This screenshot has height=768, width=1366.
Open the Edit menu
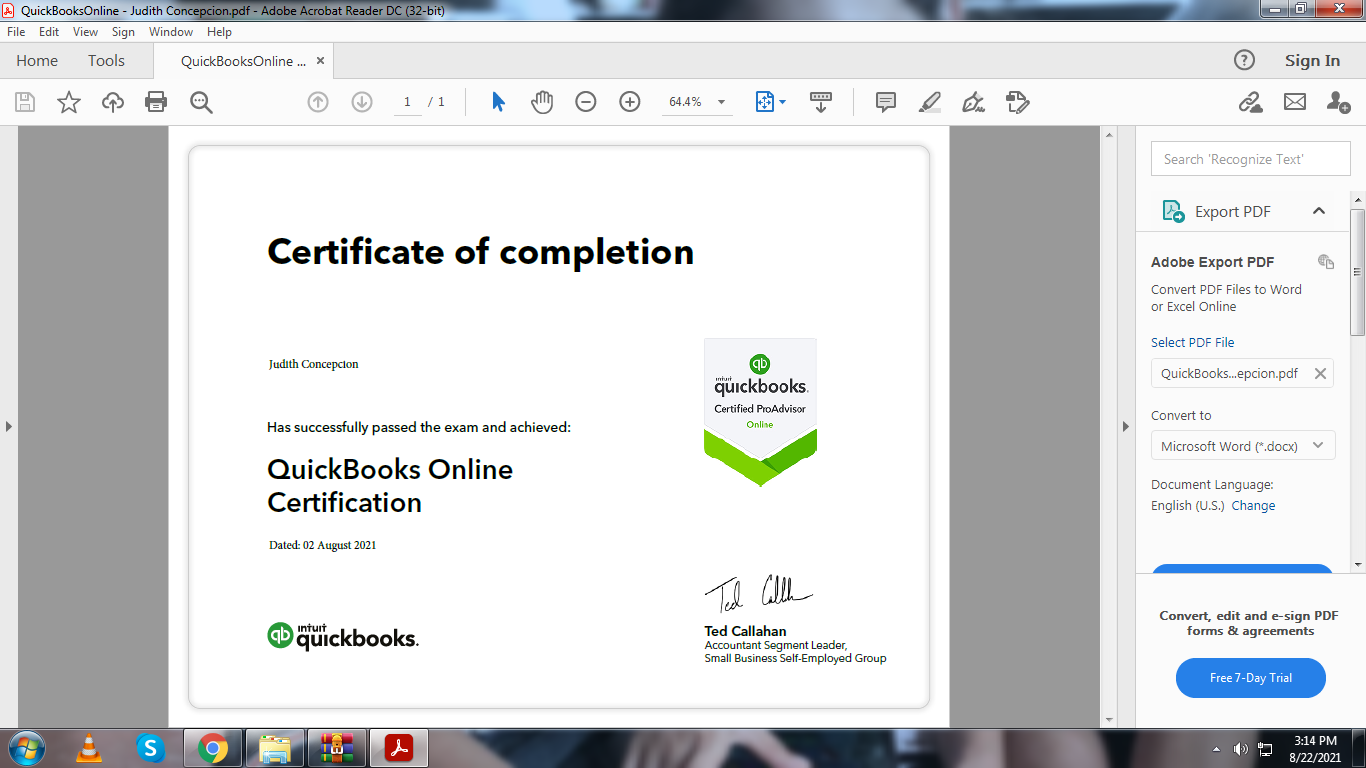coord(49,32)
